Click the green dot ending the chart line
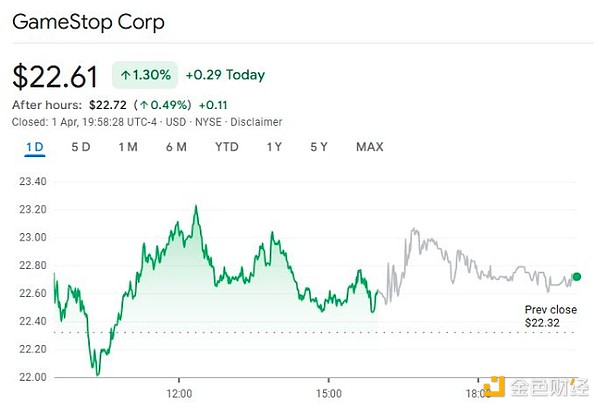 [x=576, y=277]
